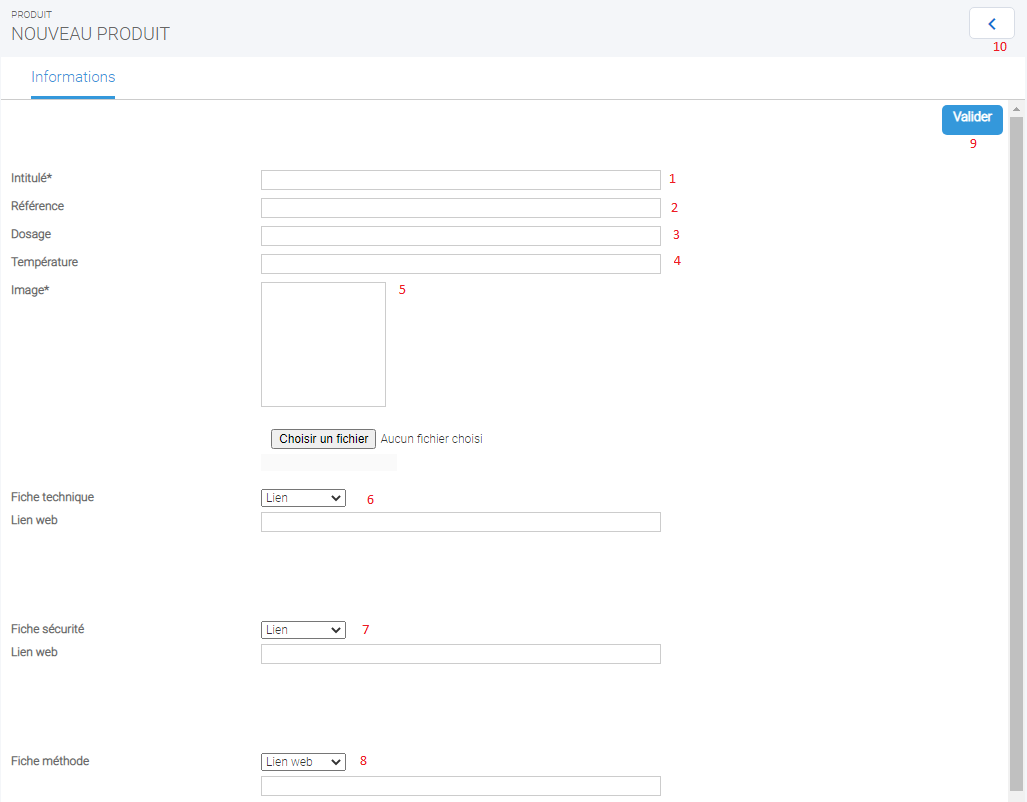The image size is (1027, 802).
Task: Click the grey upload progress bar
Action: (328, 462)
